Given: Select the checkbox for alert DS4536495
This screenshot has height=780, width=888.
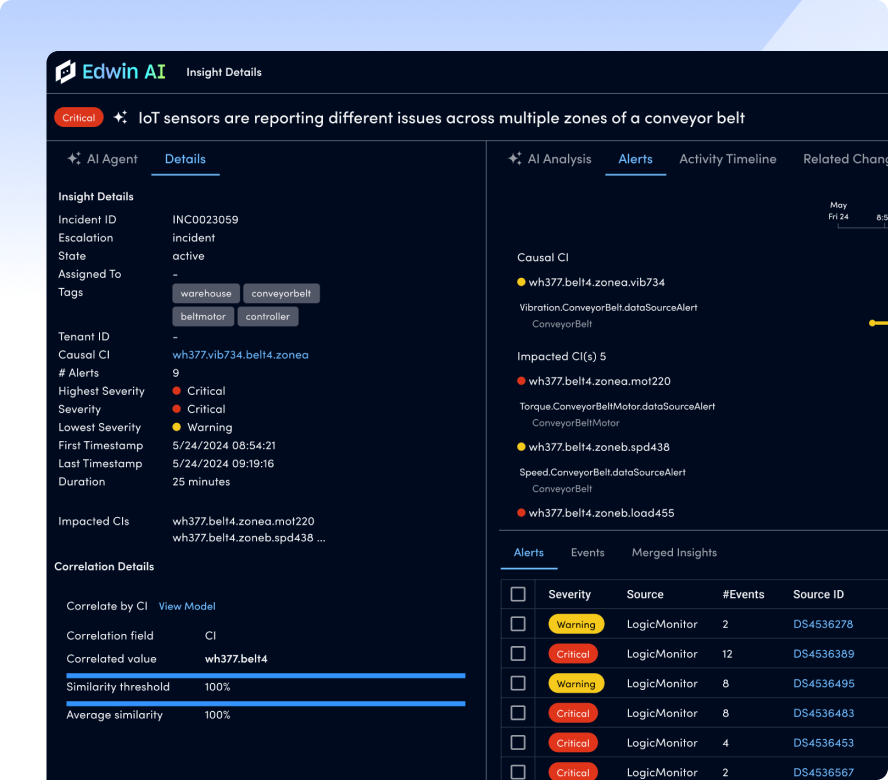Looking at the screenshot, I should pyautogui.click(x=518, y=683).
